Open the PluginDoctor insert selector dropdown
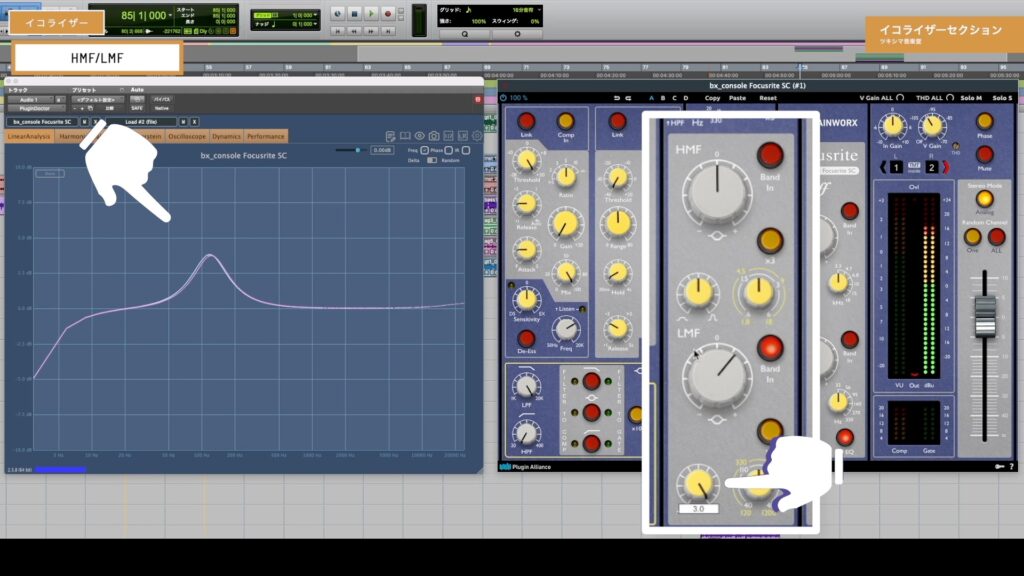Image resolution: width=1024 pixels, height=576 pixels. click(x=35, y=108)
